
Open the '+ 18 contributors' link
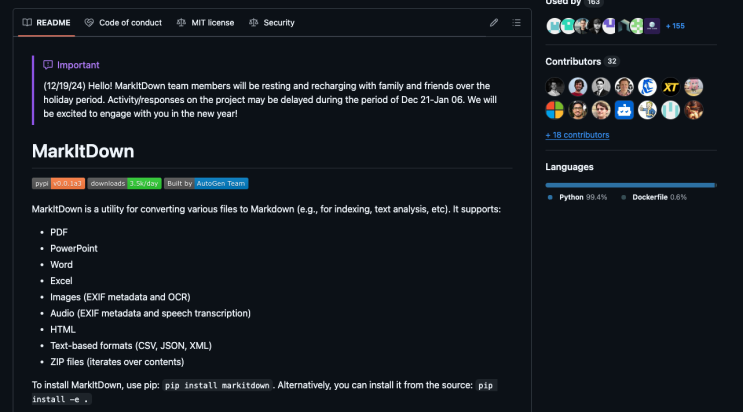pos(577,134)
